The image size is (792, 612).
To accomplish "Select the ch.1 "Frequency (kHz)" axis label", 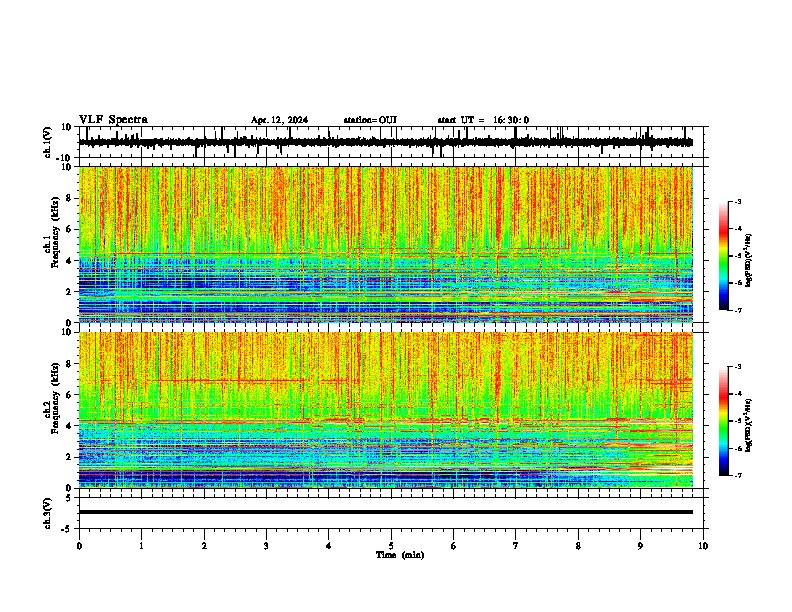I will [x=55, y=233].
